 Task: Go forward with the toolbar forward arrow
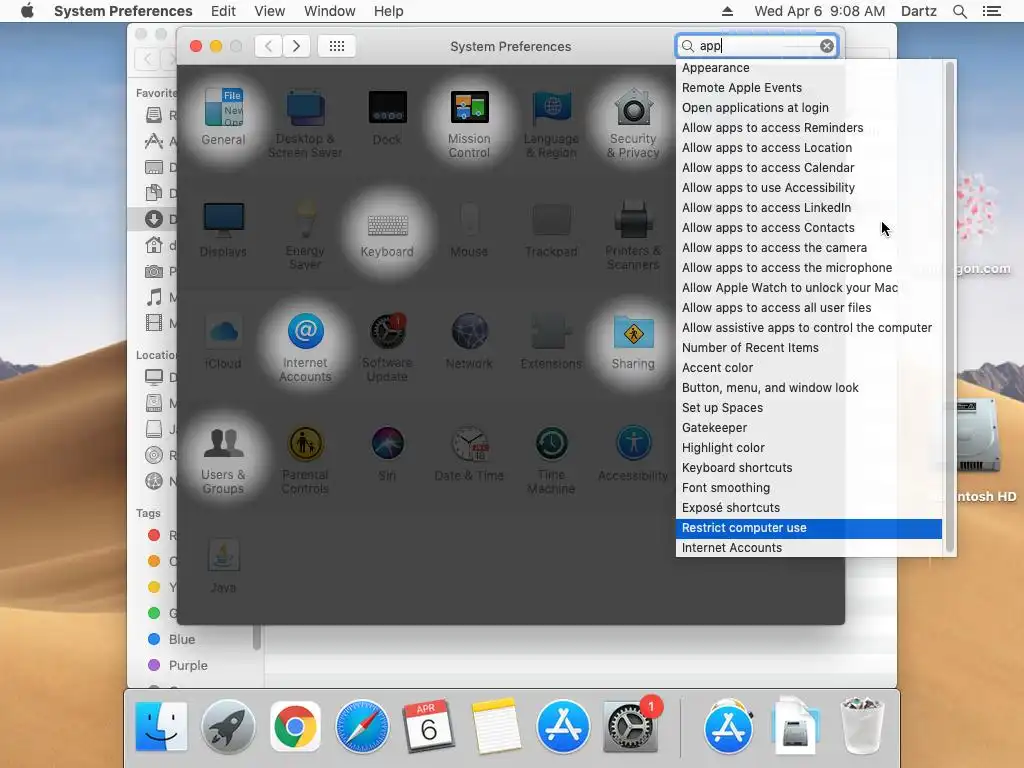[x=296, y=46]
